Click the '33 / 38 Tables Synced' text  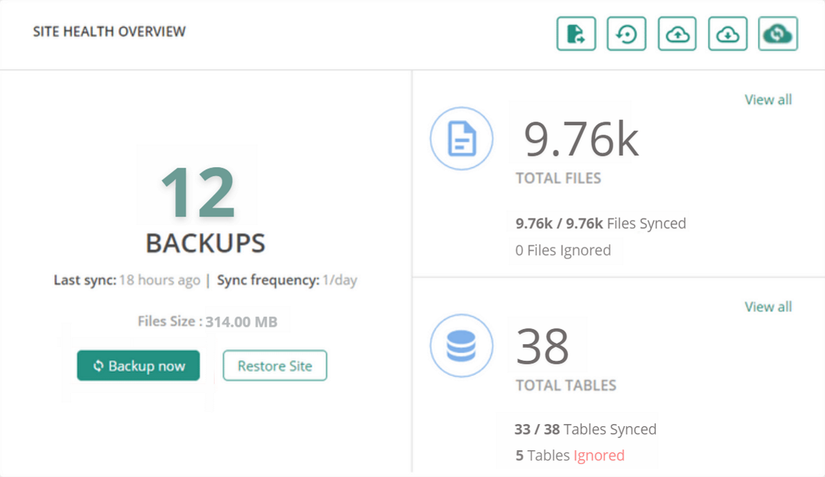586,429
